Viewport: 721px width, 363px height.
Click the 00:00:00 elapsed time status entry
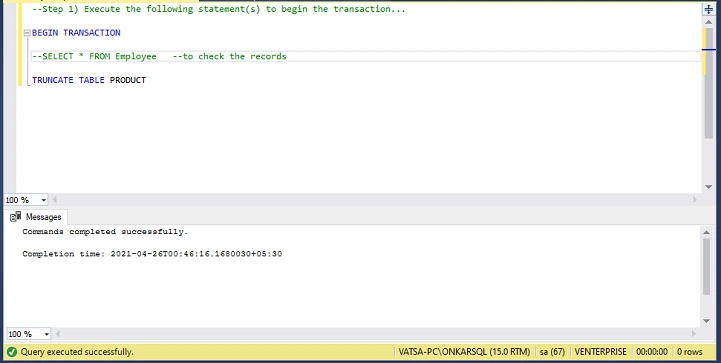[652, 352]
